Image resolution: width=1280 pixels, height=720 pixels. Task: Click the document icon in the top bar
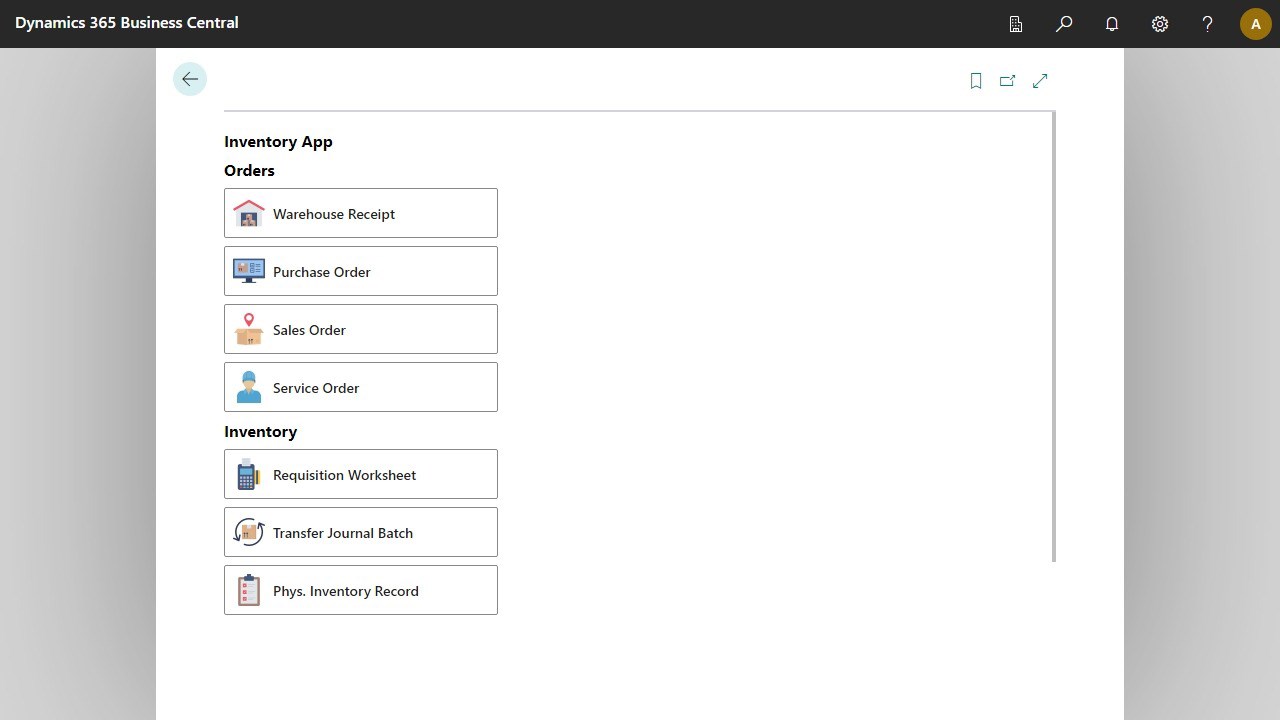point(1015,23)
